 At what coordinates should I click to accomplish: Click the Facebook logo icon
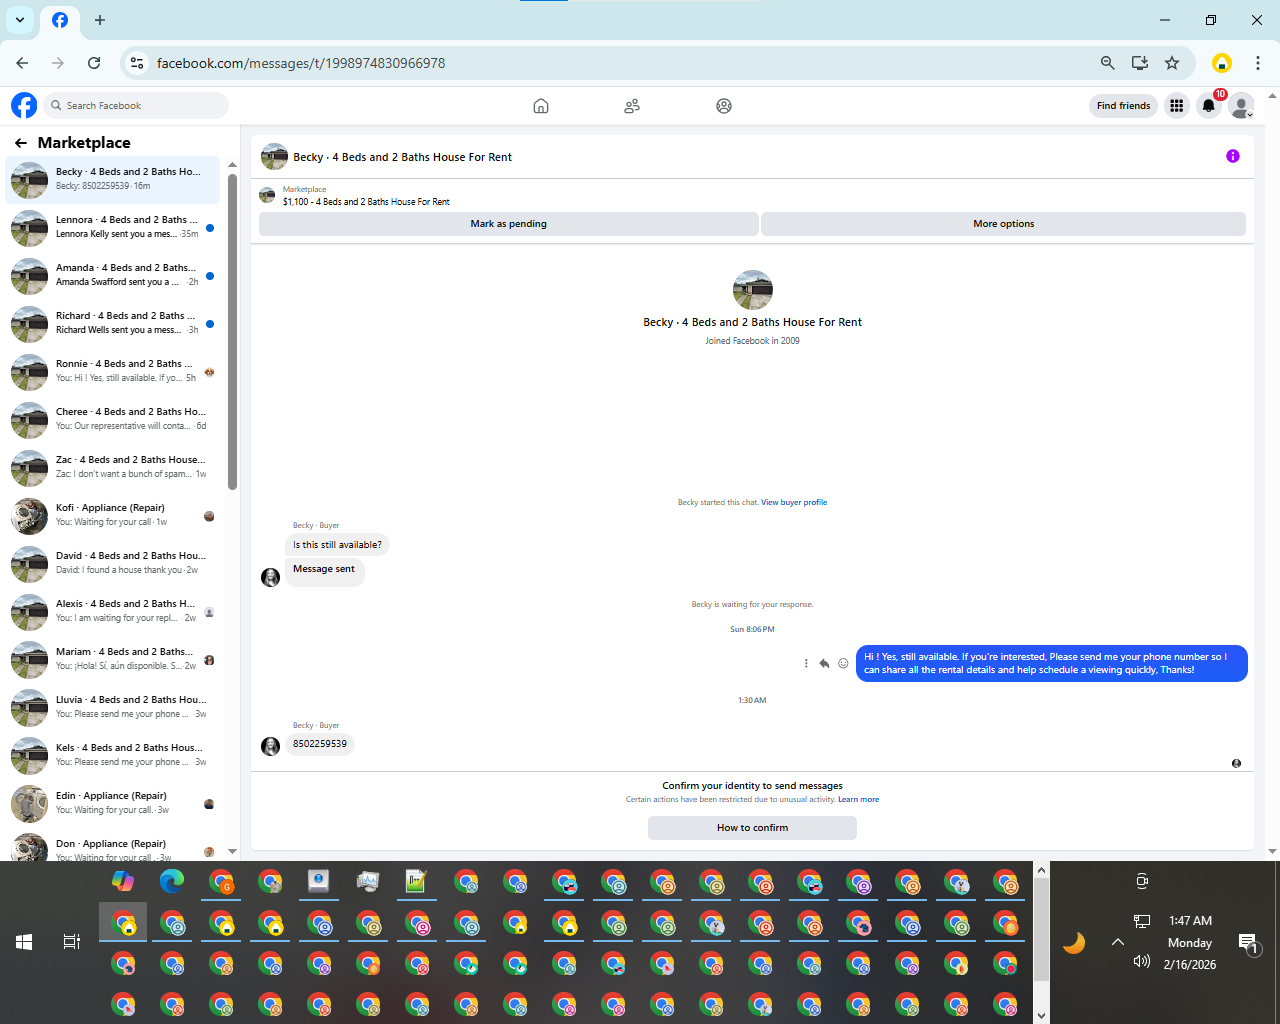tap(24, 105)
